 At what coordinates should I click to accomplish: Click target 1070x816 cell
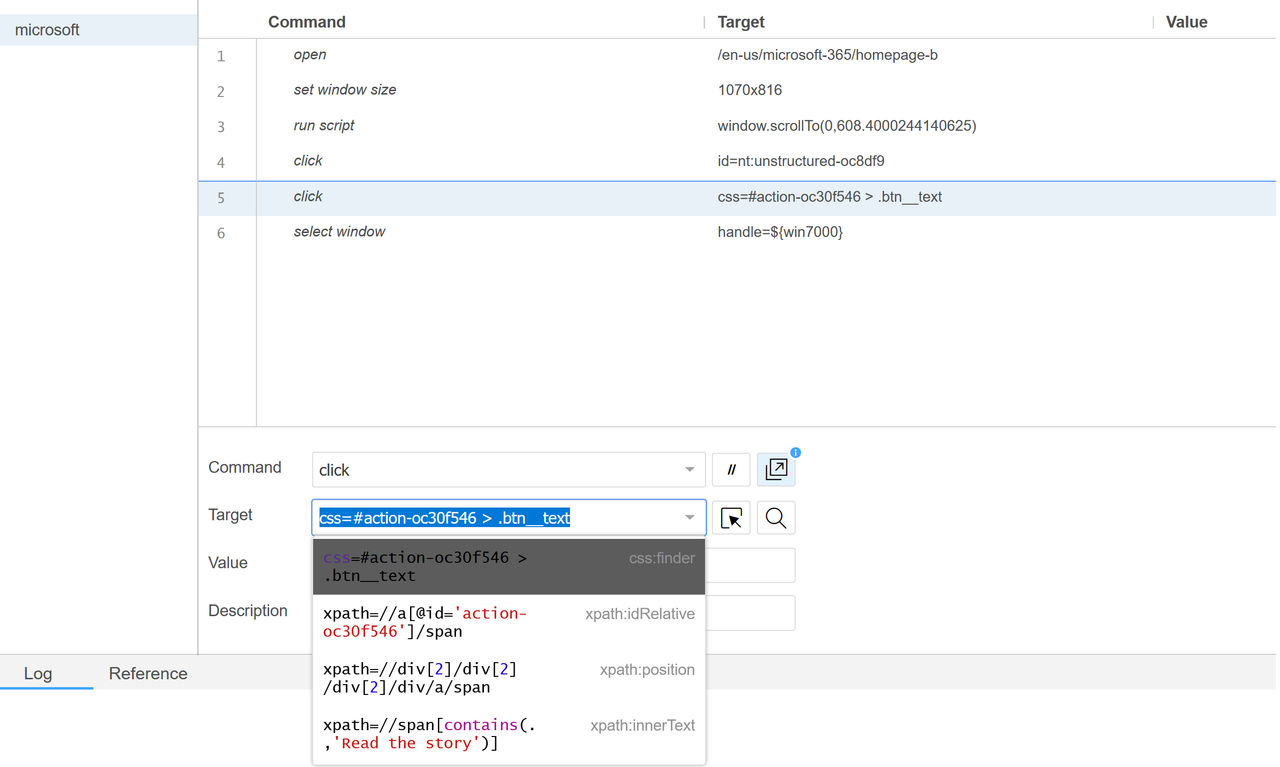[x=750, y=90]
